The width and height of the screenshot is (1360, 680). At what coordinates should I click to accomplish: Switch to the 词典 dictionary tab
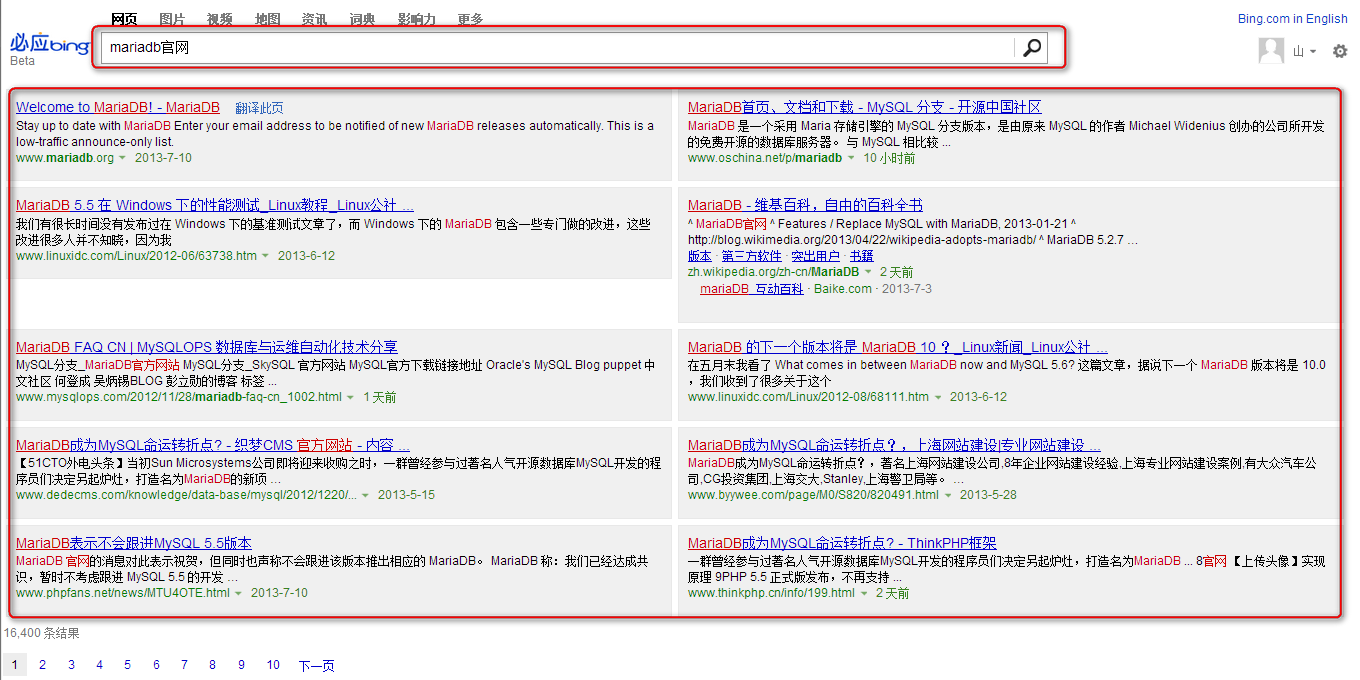pos(362,19)
